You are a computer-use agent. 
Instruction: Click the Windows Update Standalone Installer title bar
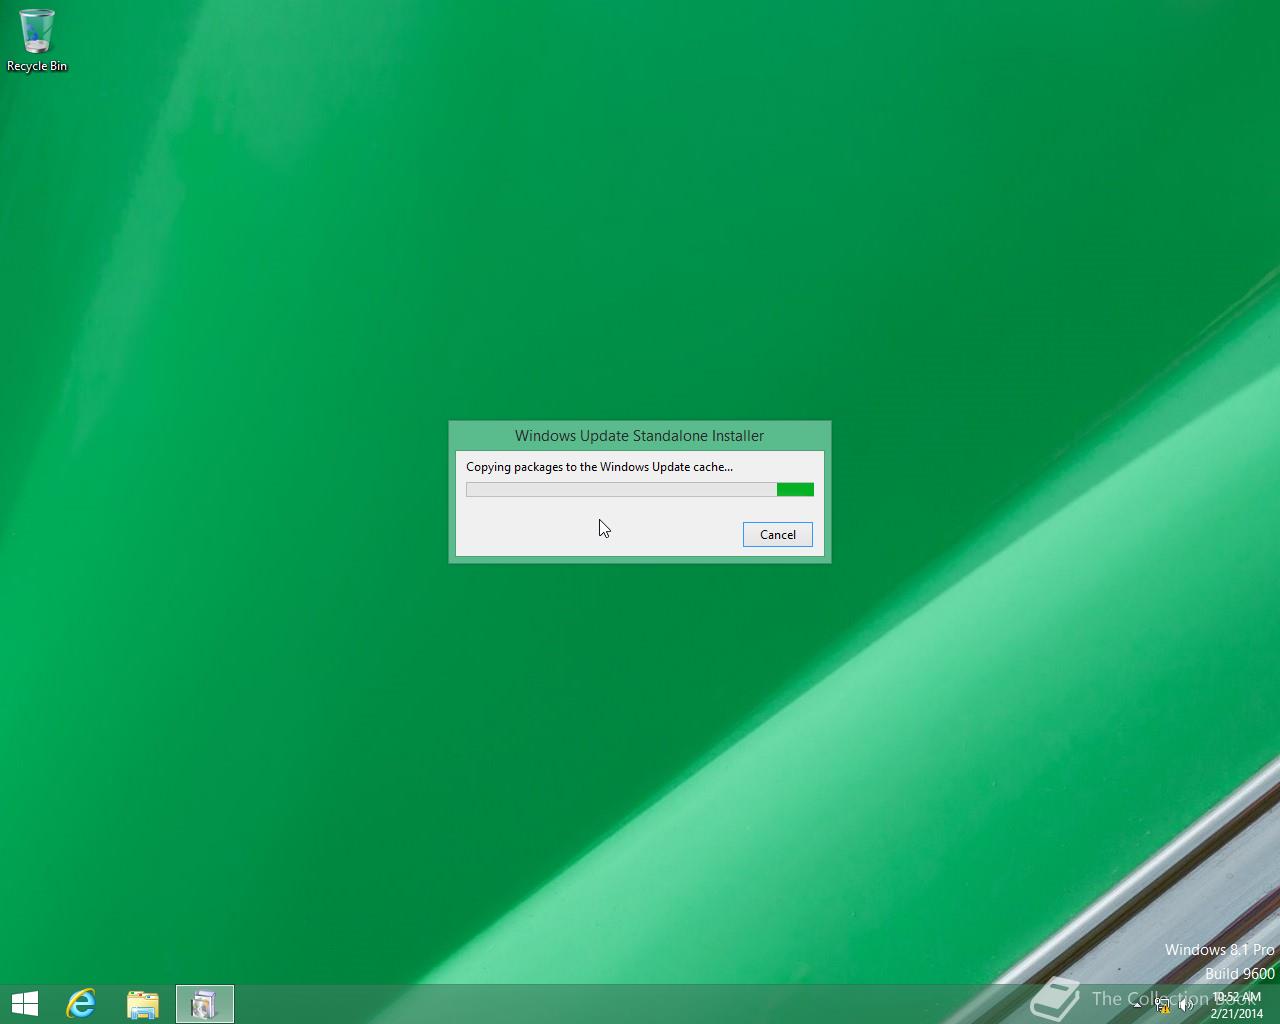point(639,436)
